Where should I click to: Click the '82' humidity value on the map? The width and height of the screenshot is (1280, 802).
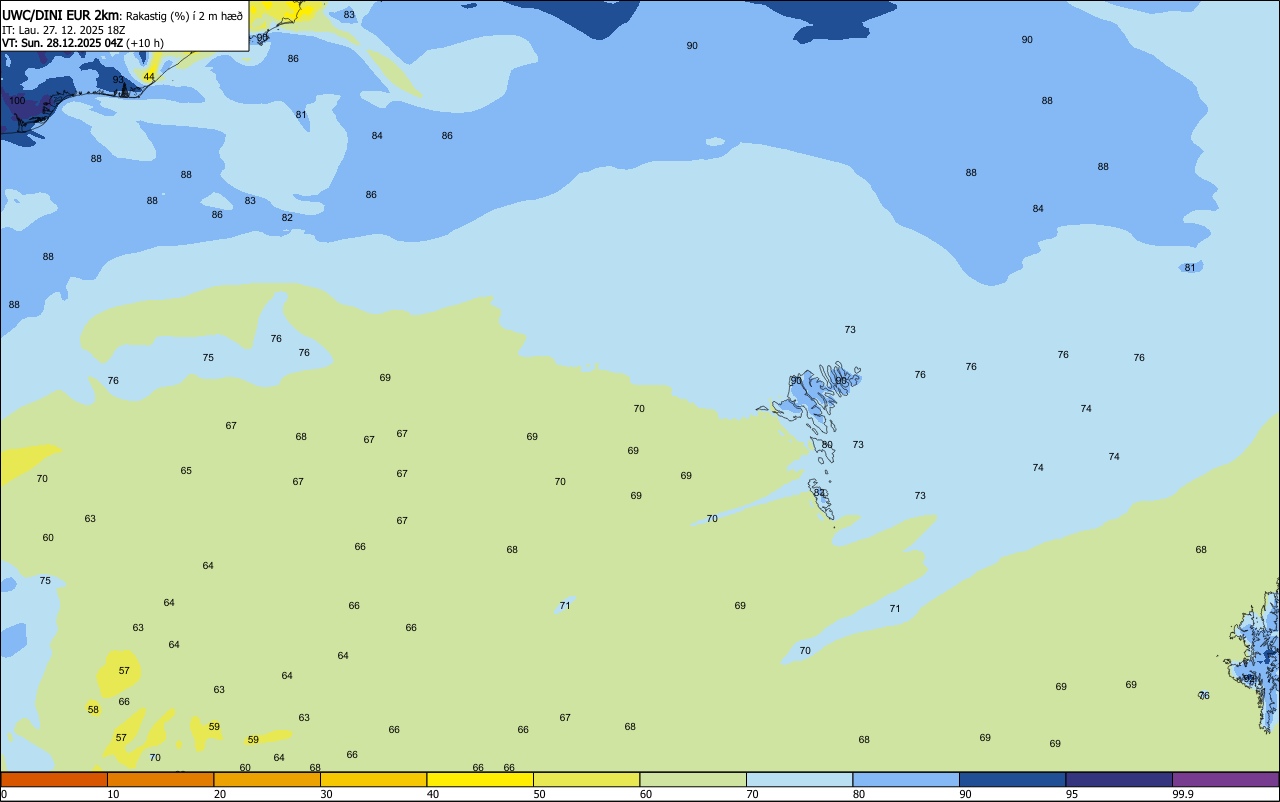tap(287, 218)
